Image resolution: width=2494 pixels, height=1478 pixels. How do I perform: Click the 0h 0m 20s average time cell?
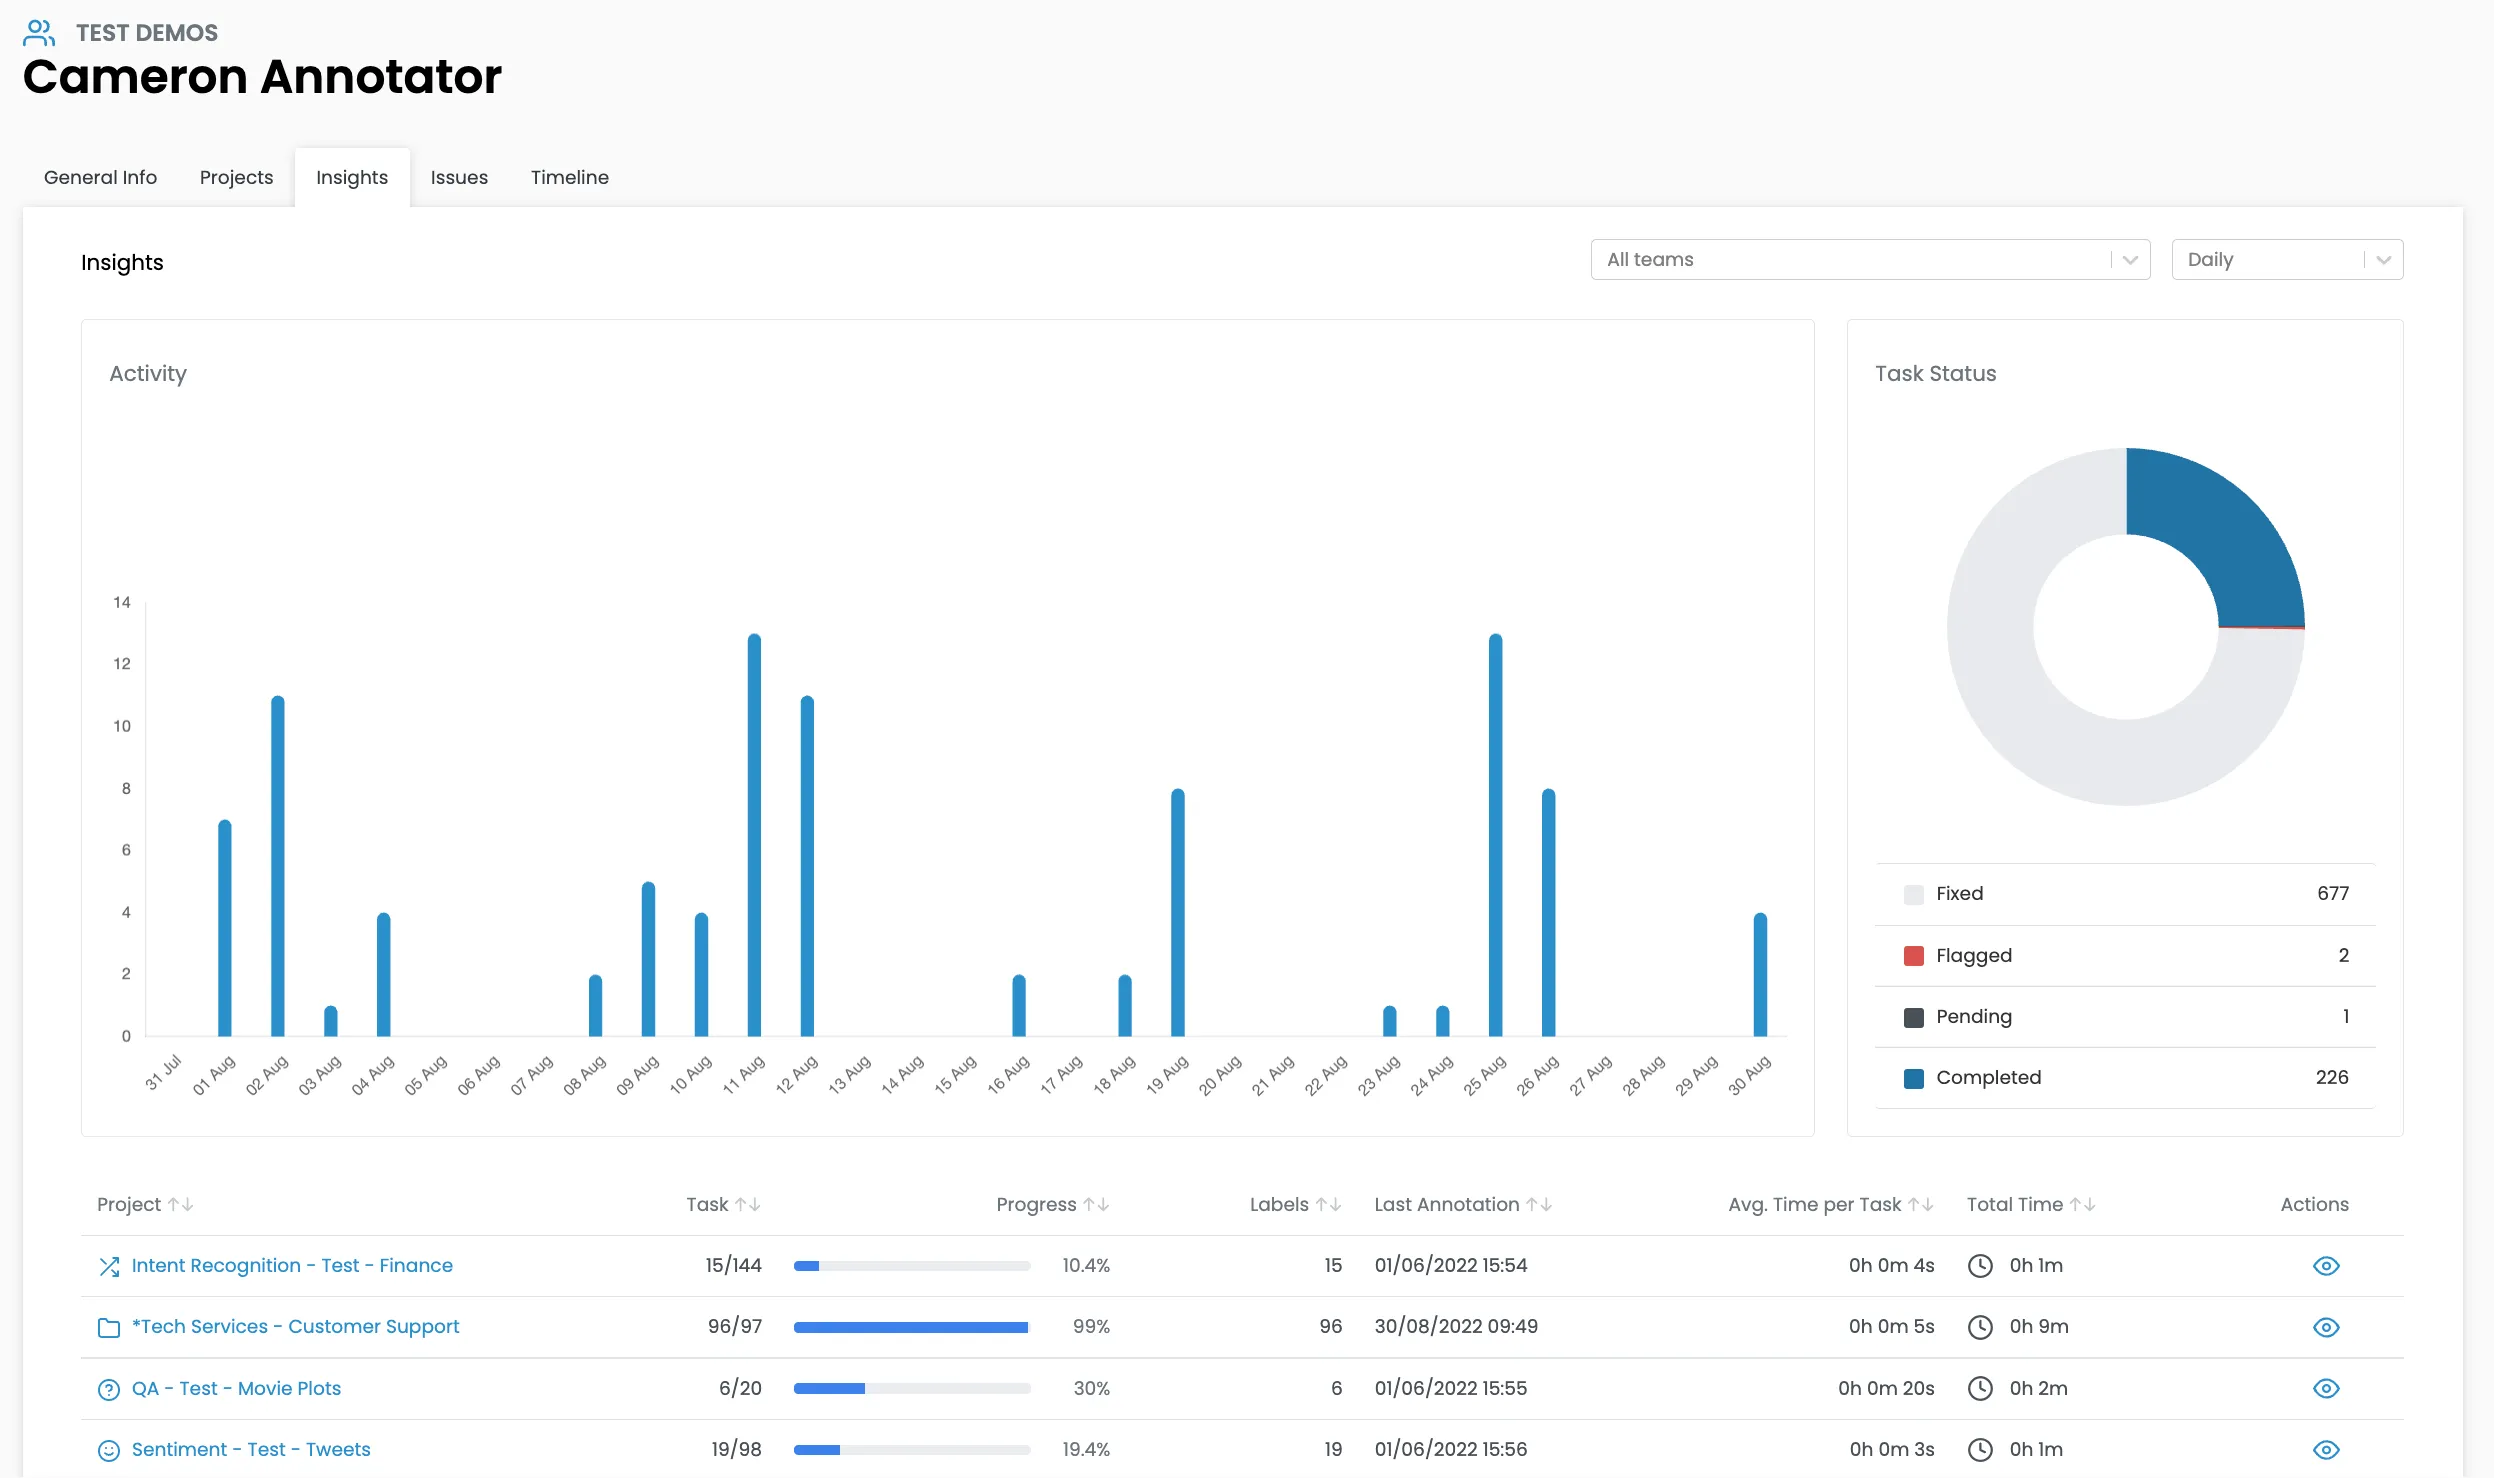pos(1886,1388)
